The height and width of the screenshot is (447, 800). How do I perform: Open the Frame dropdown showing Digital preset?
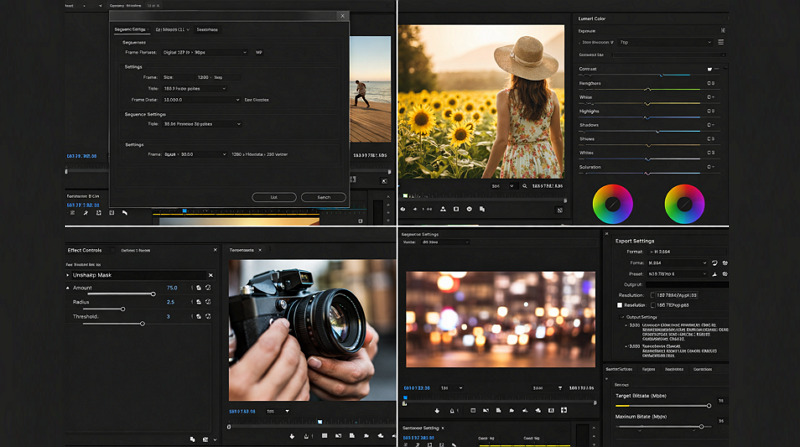[x=205, y=53]
